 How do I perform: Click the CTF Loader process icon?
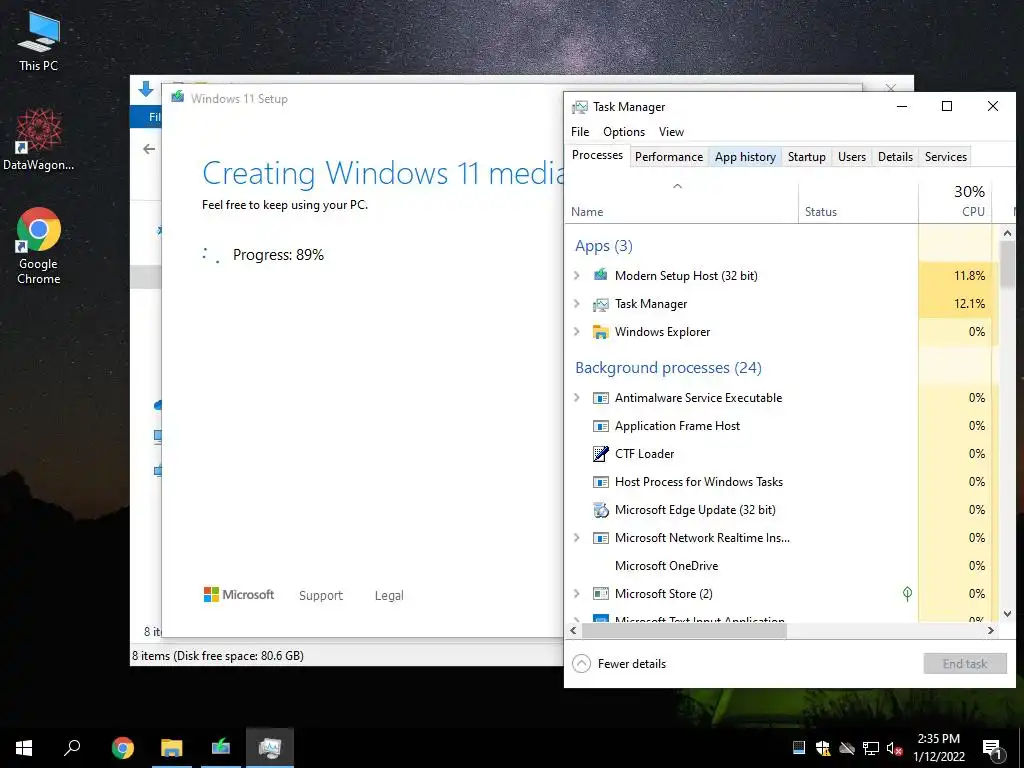600,454
